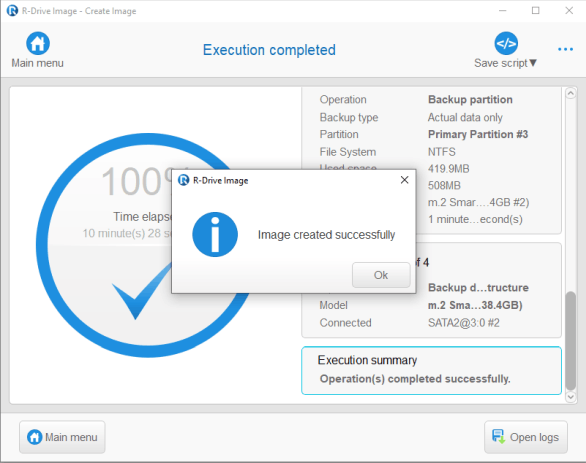Click the Main menu button at bottom

(62, 437)
